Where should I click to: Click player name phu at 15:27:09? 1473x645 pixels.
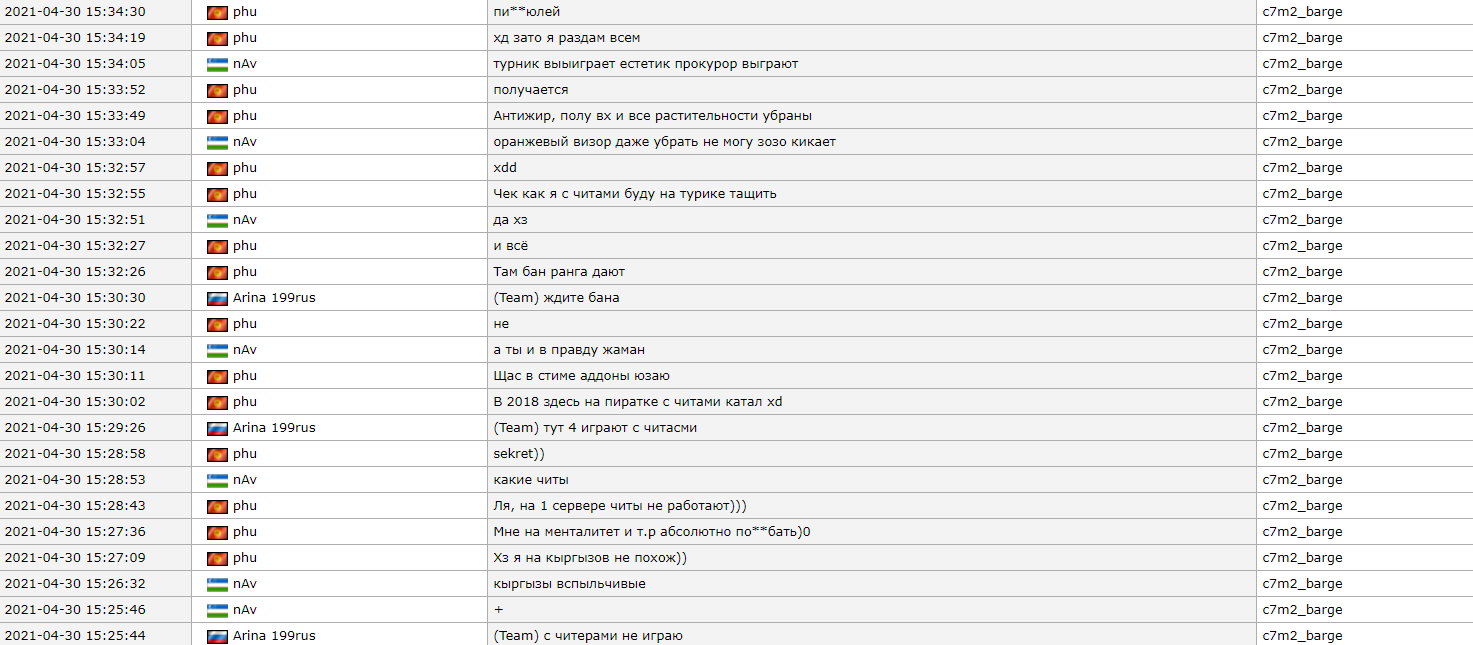pos(245,558)
